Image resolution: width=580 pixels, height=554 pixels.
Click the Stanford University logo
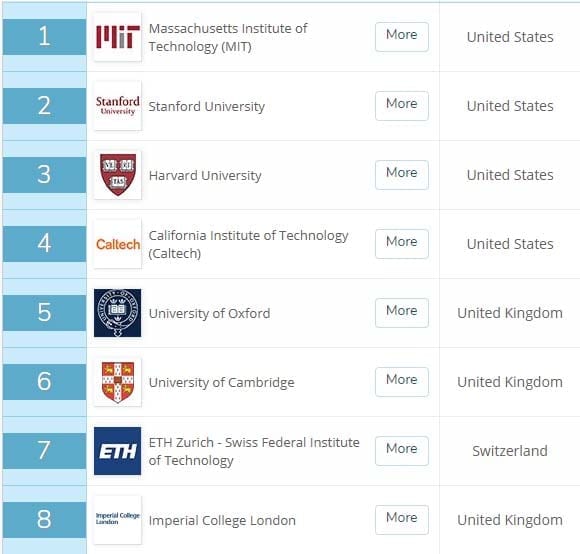coord(118,106)
